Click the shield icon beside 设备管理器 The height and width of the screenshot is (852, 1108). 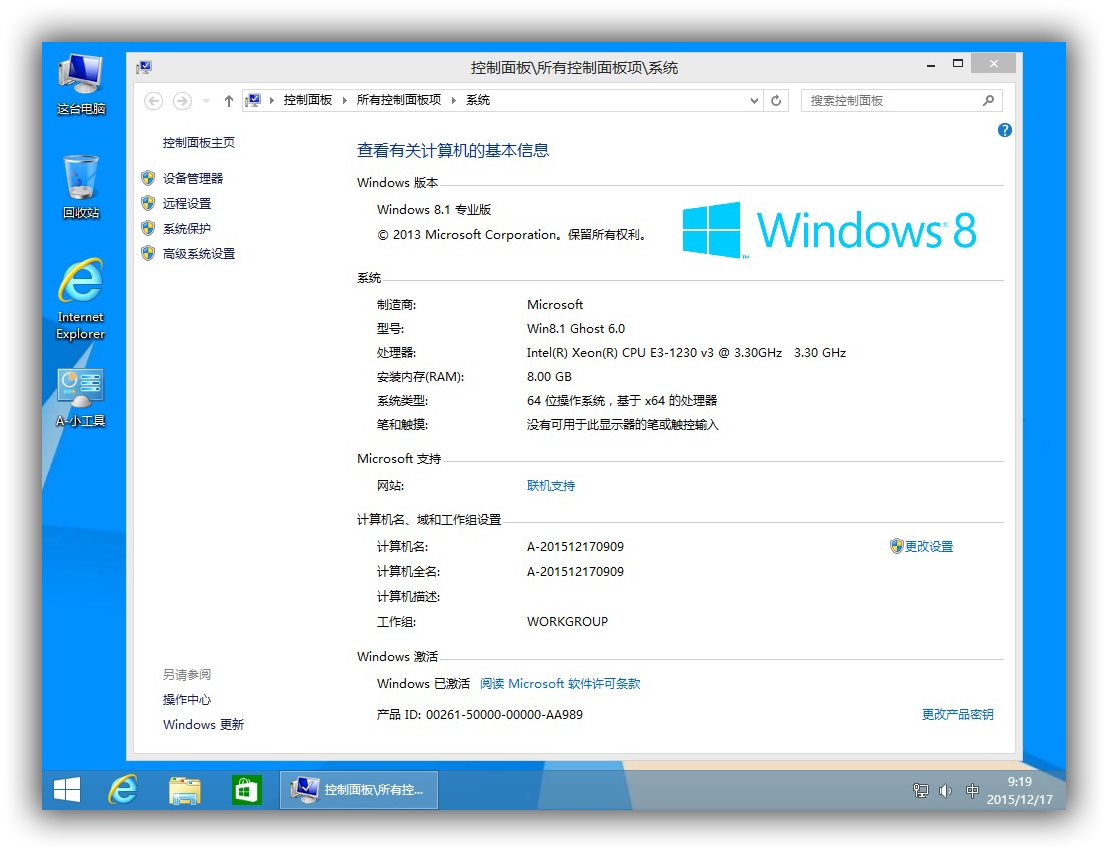[x=148, y=178]
